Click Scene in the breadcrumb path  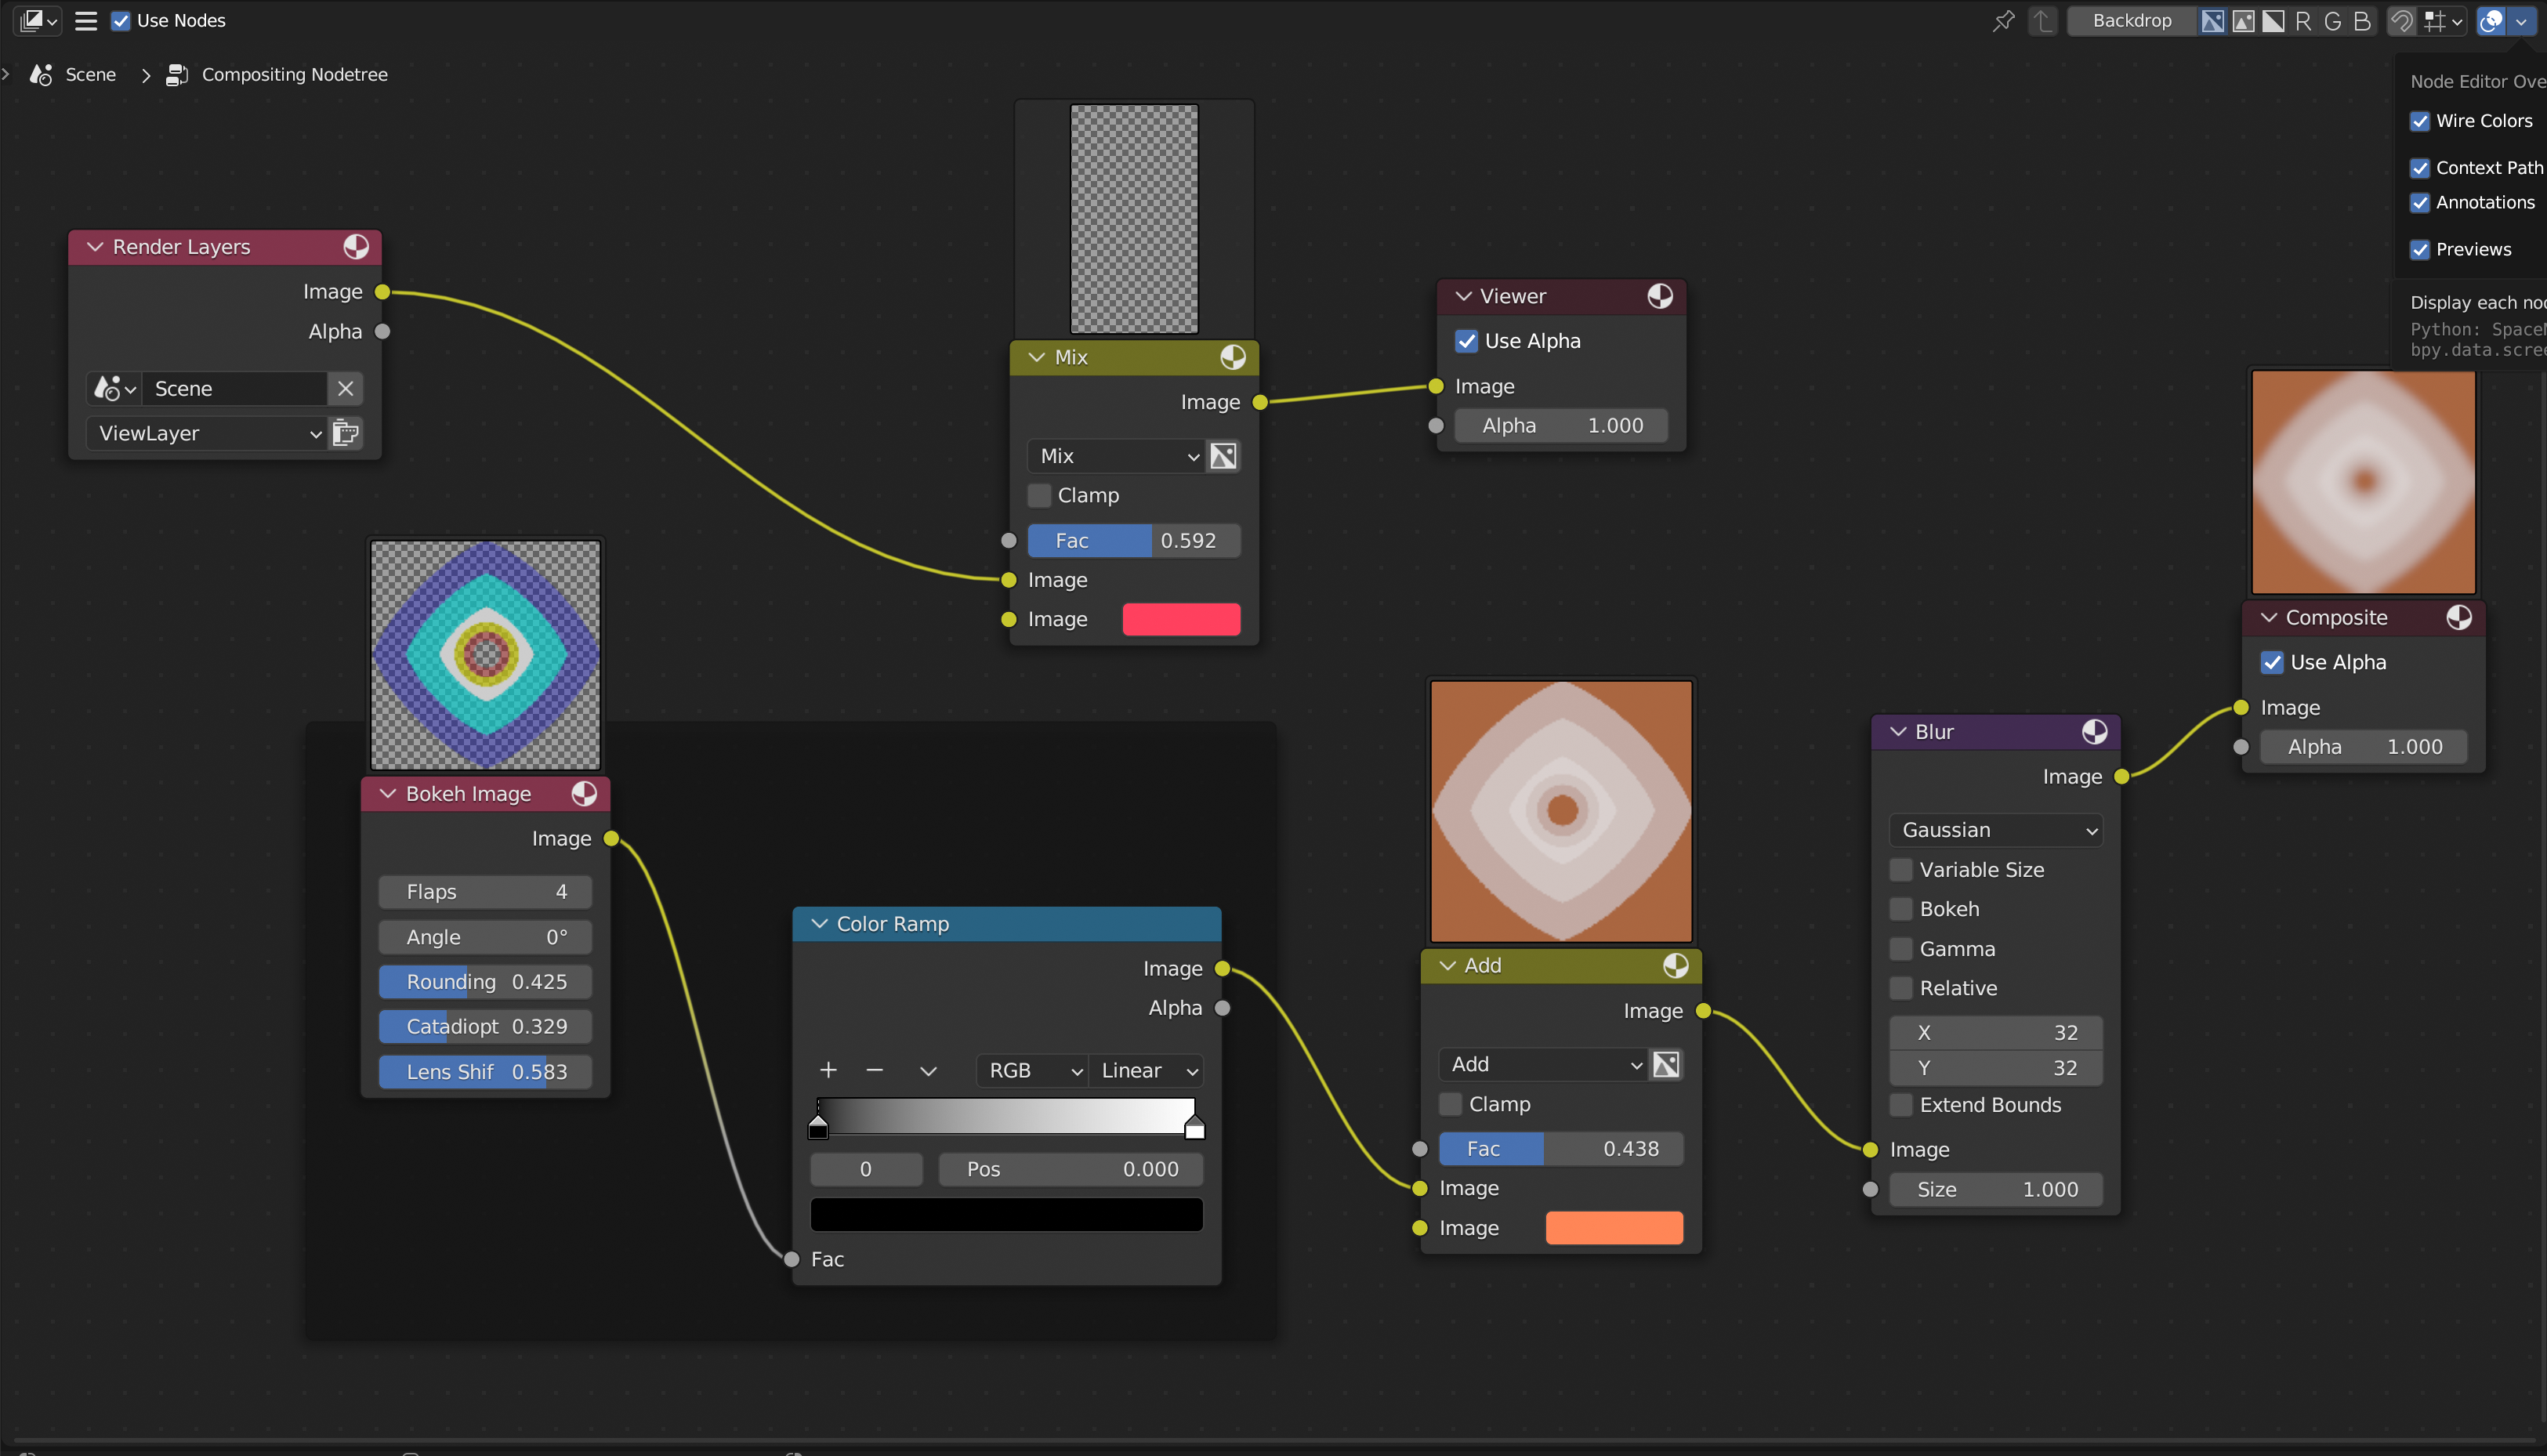[90, 75]
